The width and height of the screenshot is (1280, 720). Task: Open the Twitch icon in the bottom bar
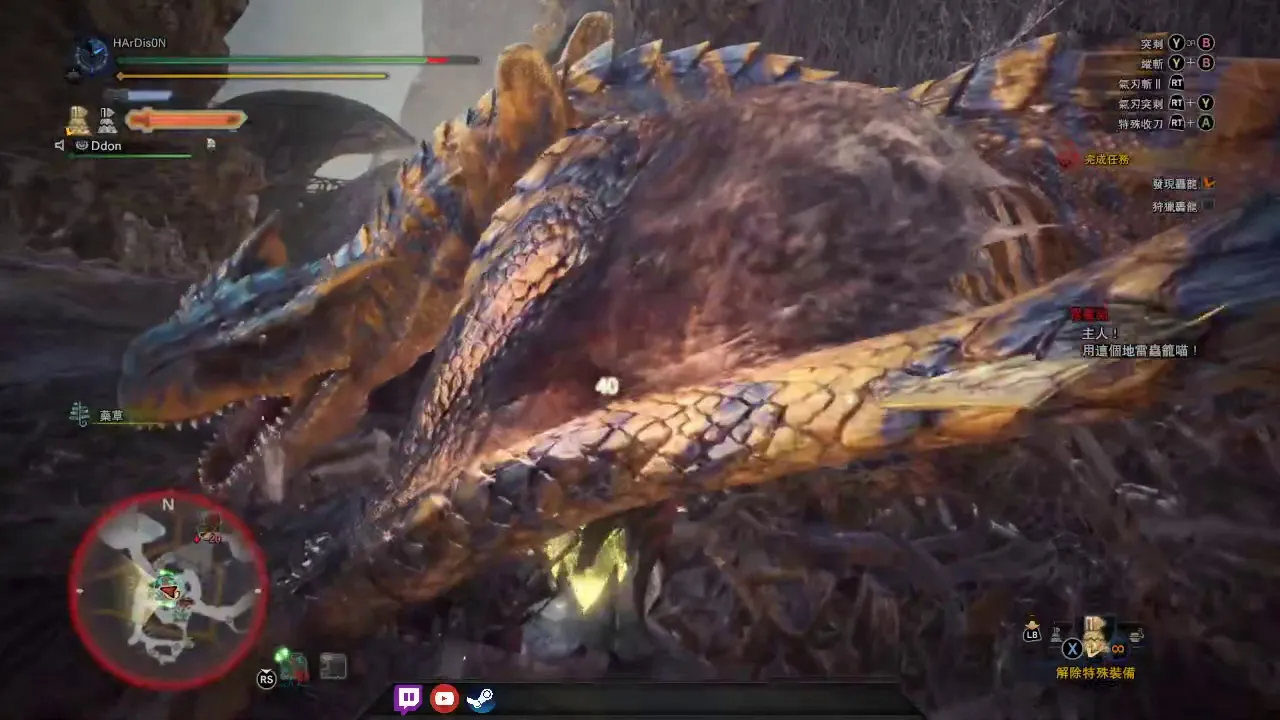point(408,698)
